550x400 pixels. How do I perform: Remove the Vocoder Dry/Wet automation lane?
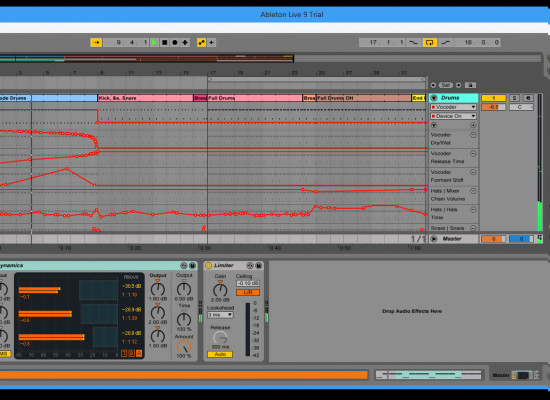point(473,135)
